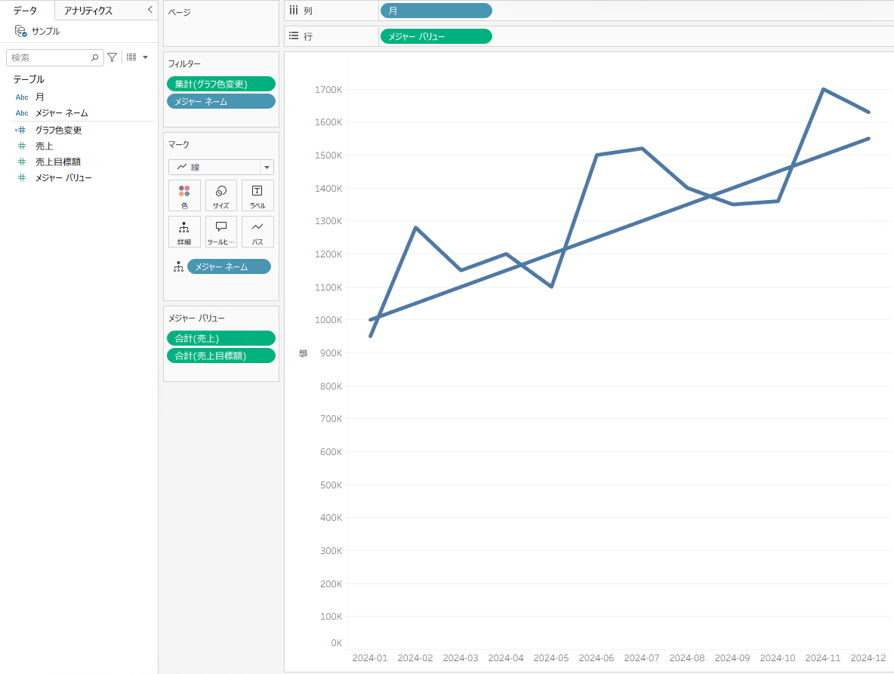Click the 集計(グラフ色変更) filter pill

tap(221, 84)
